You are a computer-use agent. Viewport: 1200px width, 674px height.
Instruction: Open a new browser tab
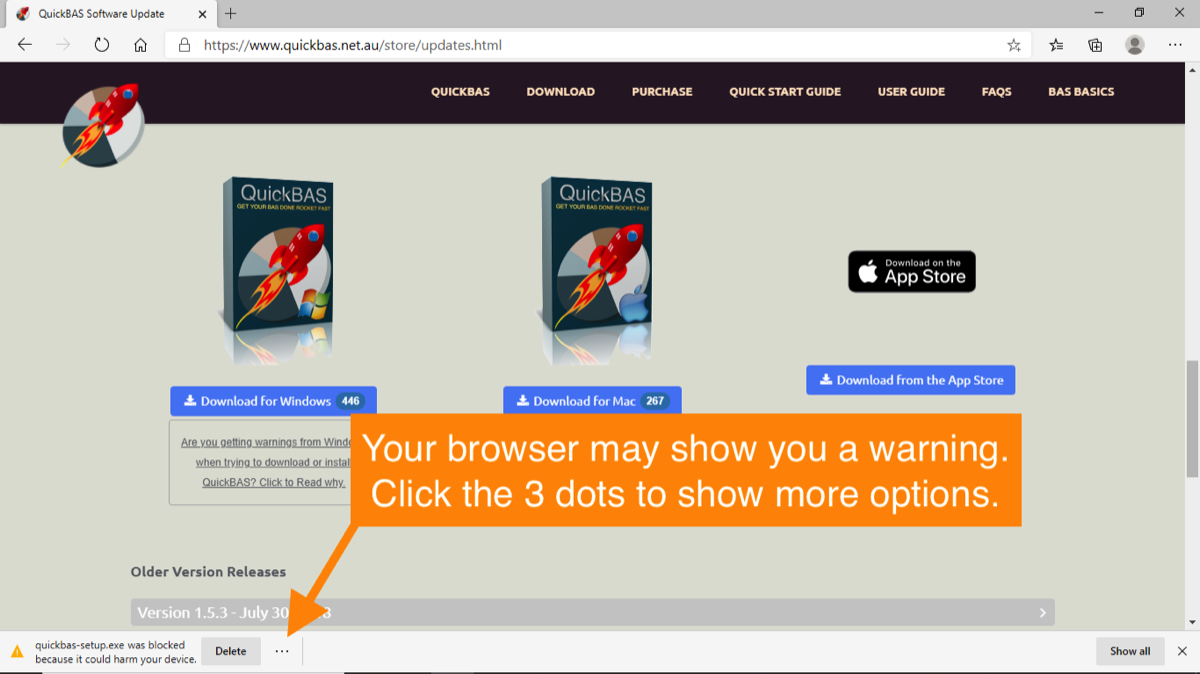tap(231, 13)
